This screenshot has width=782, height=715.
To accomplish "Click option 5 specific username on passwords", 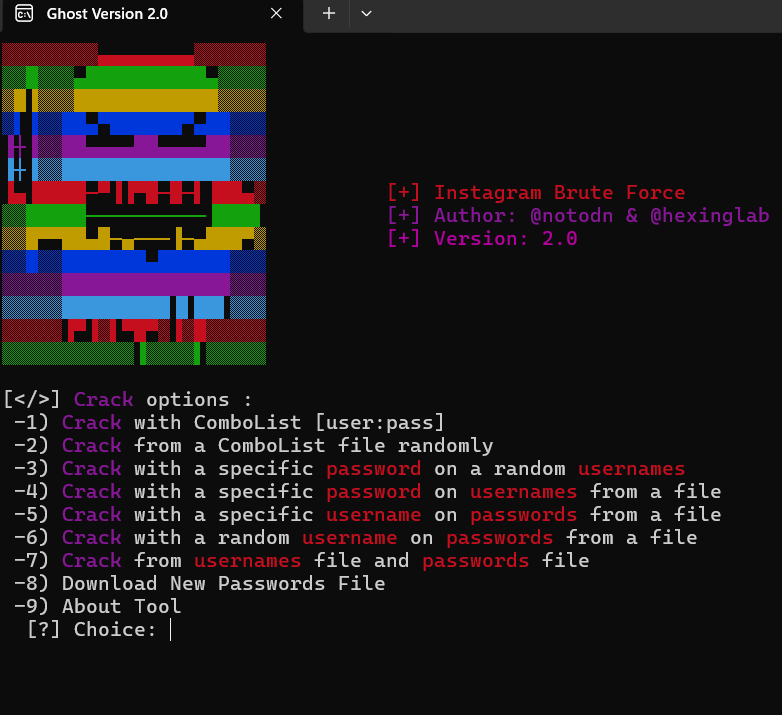I will (367, 515).
